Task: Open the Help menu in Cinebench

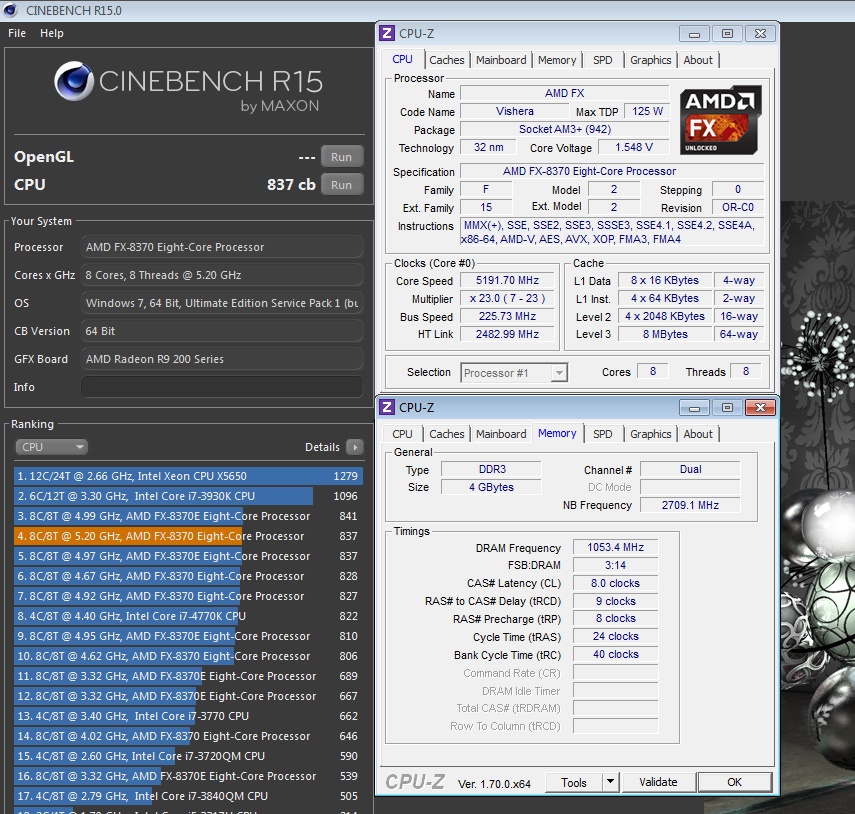Action: pos(52,33)
